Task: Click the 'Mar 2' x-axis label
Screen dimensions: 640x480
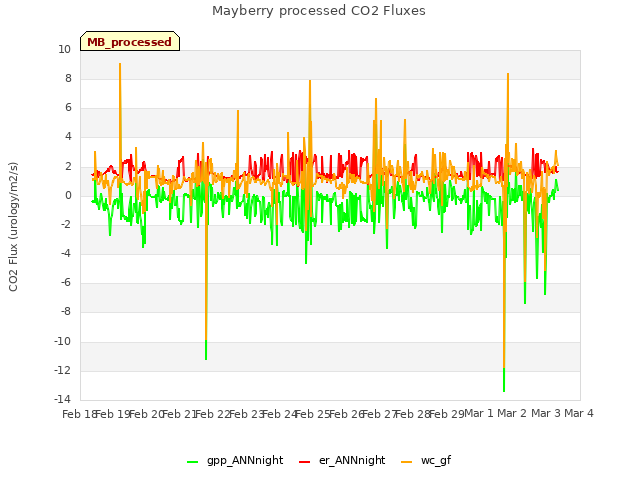Action: pos(512,413)
